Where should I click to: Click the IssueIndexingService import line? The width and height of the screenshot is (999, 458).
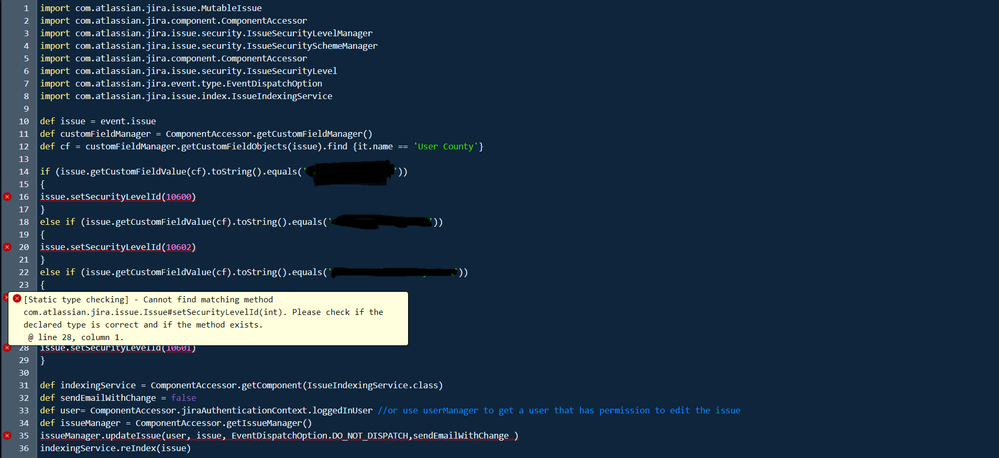(x=185, y=96)
